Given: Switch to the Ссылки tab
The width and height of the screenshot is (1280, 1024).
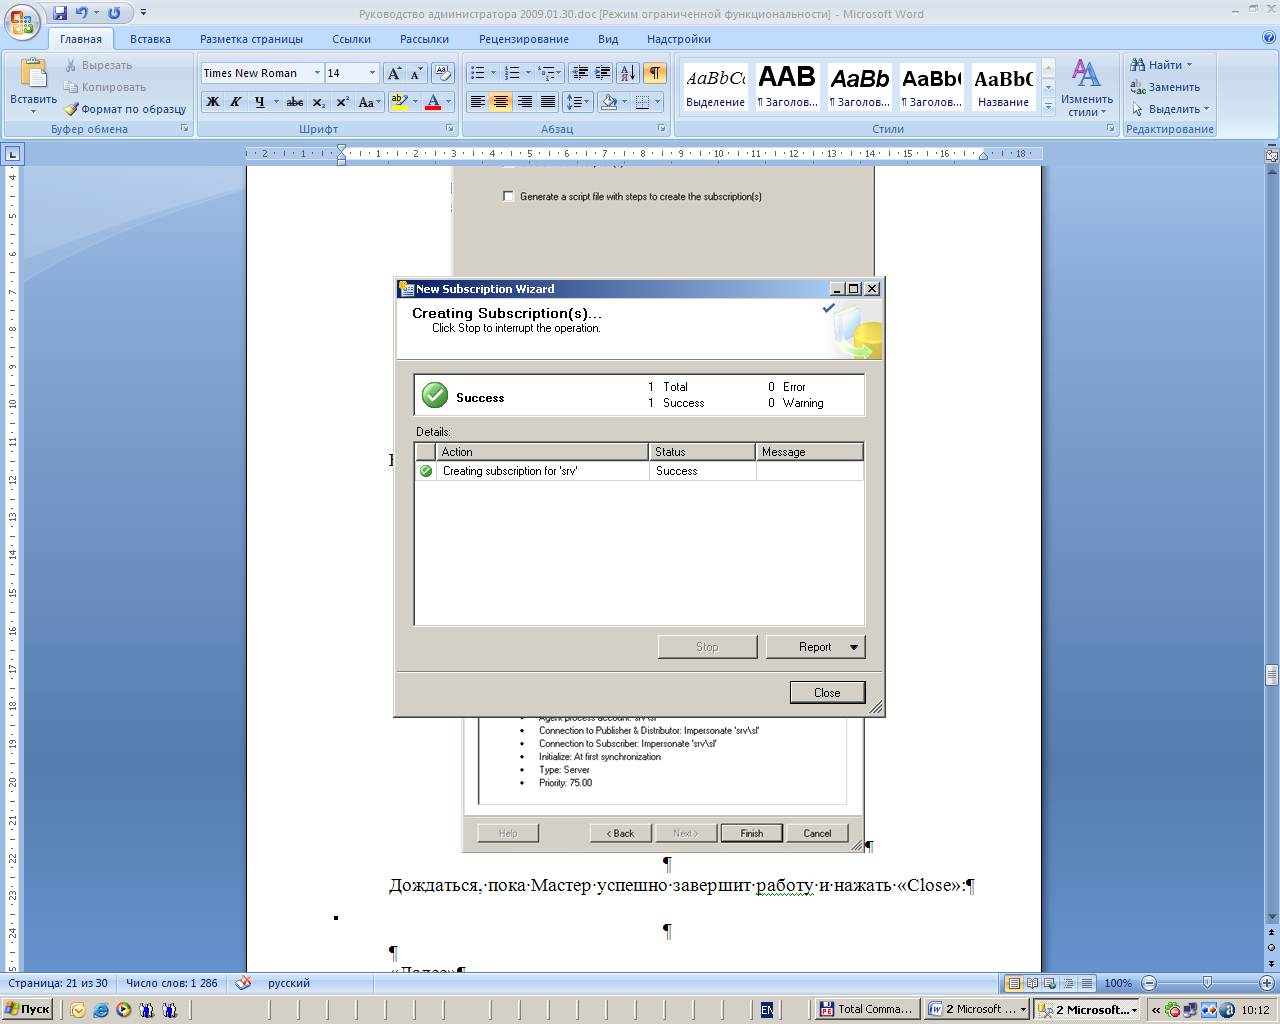Looking at the screenshot, I should (x=351, y=39).
